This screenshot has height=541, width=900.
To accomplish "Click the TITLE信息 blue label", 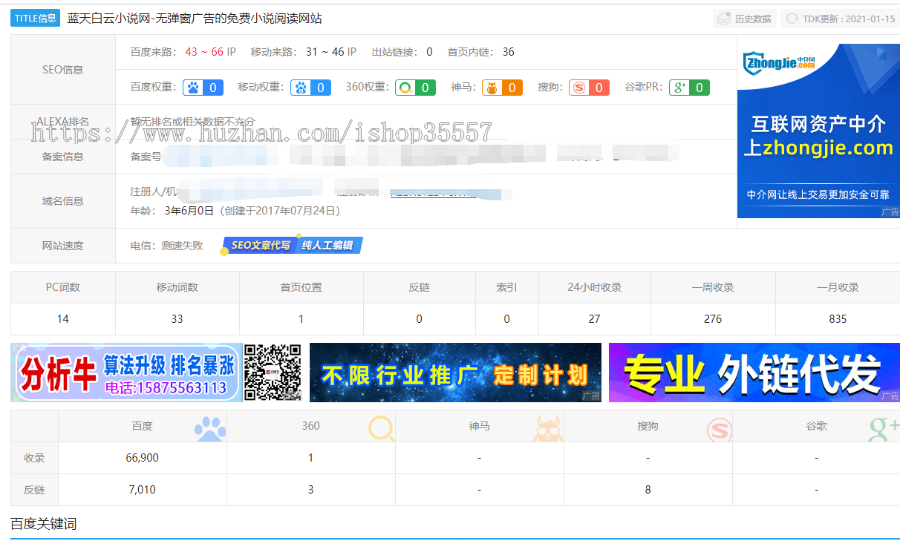I will coord(35,18).
